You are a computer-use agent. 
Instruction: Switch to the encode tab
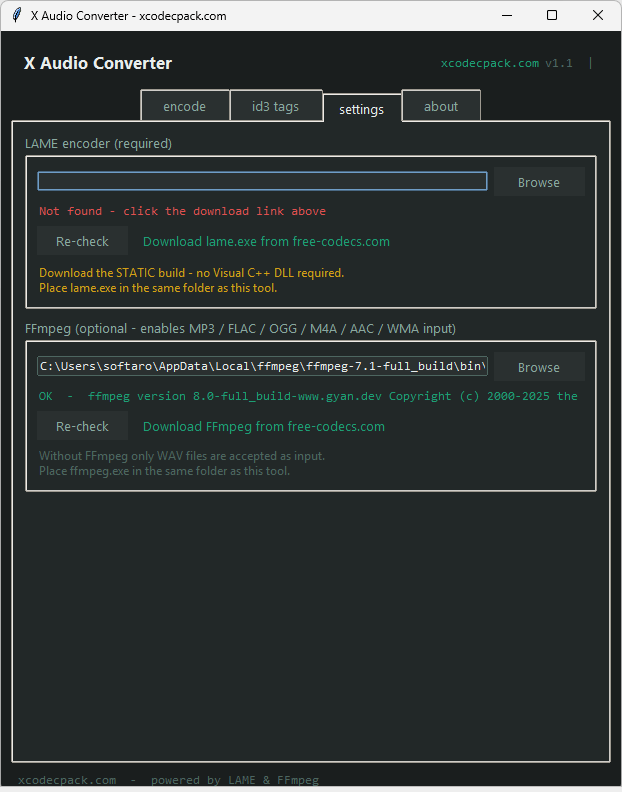pyautogui.click(x=185, y=106)
